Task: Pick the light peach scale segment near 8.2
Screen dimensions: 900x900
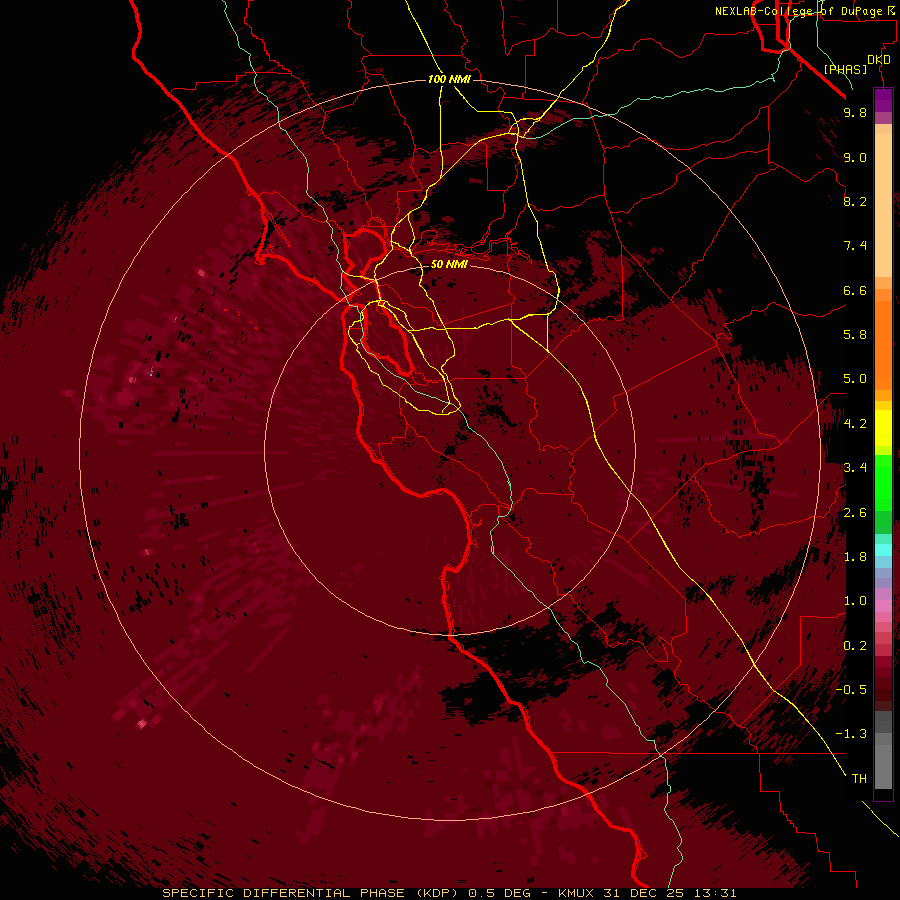Action: 883,205
